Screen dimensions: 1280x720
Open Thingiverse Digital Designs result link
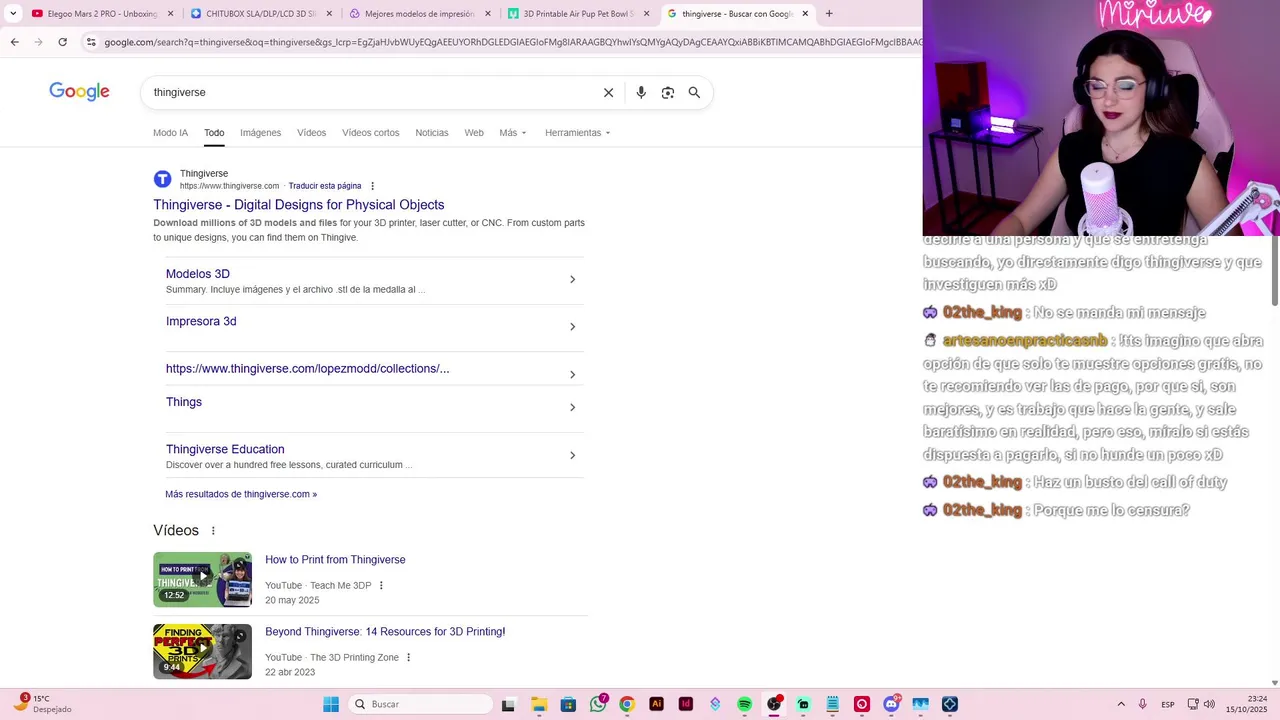pos(299,205)
